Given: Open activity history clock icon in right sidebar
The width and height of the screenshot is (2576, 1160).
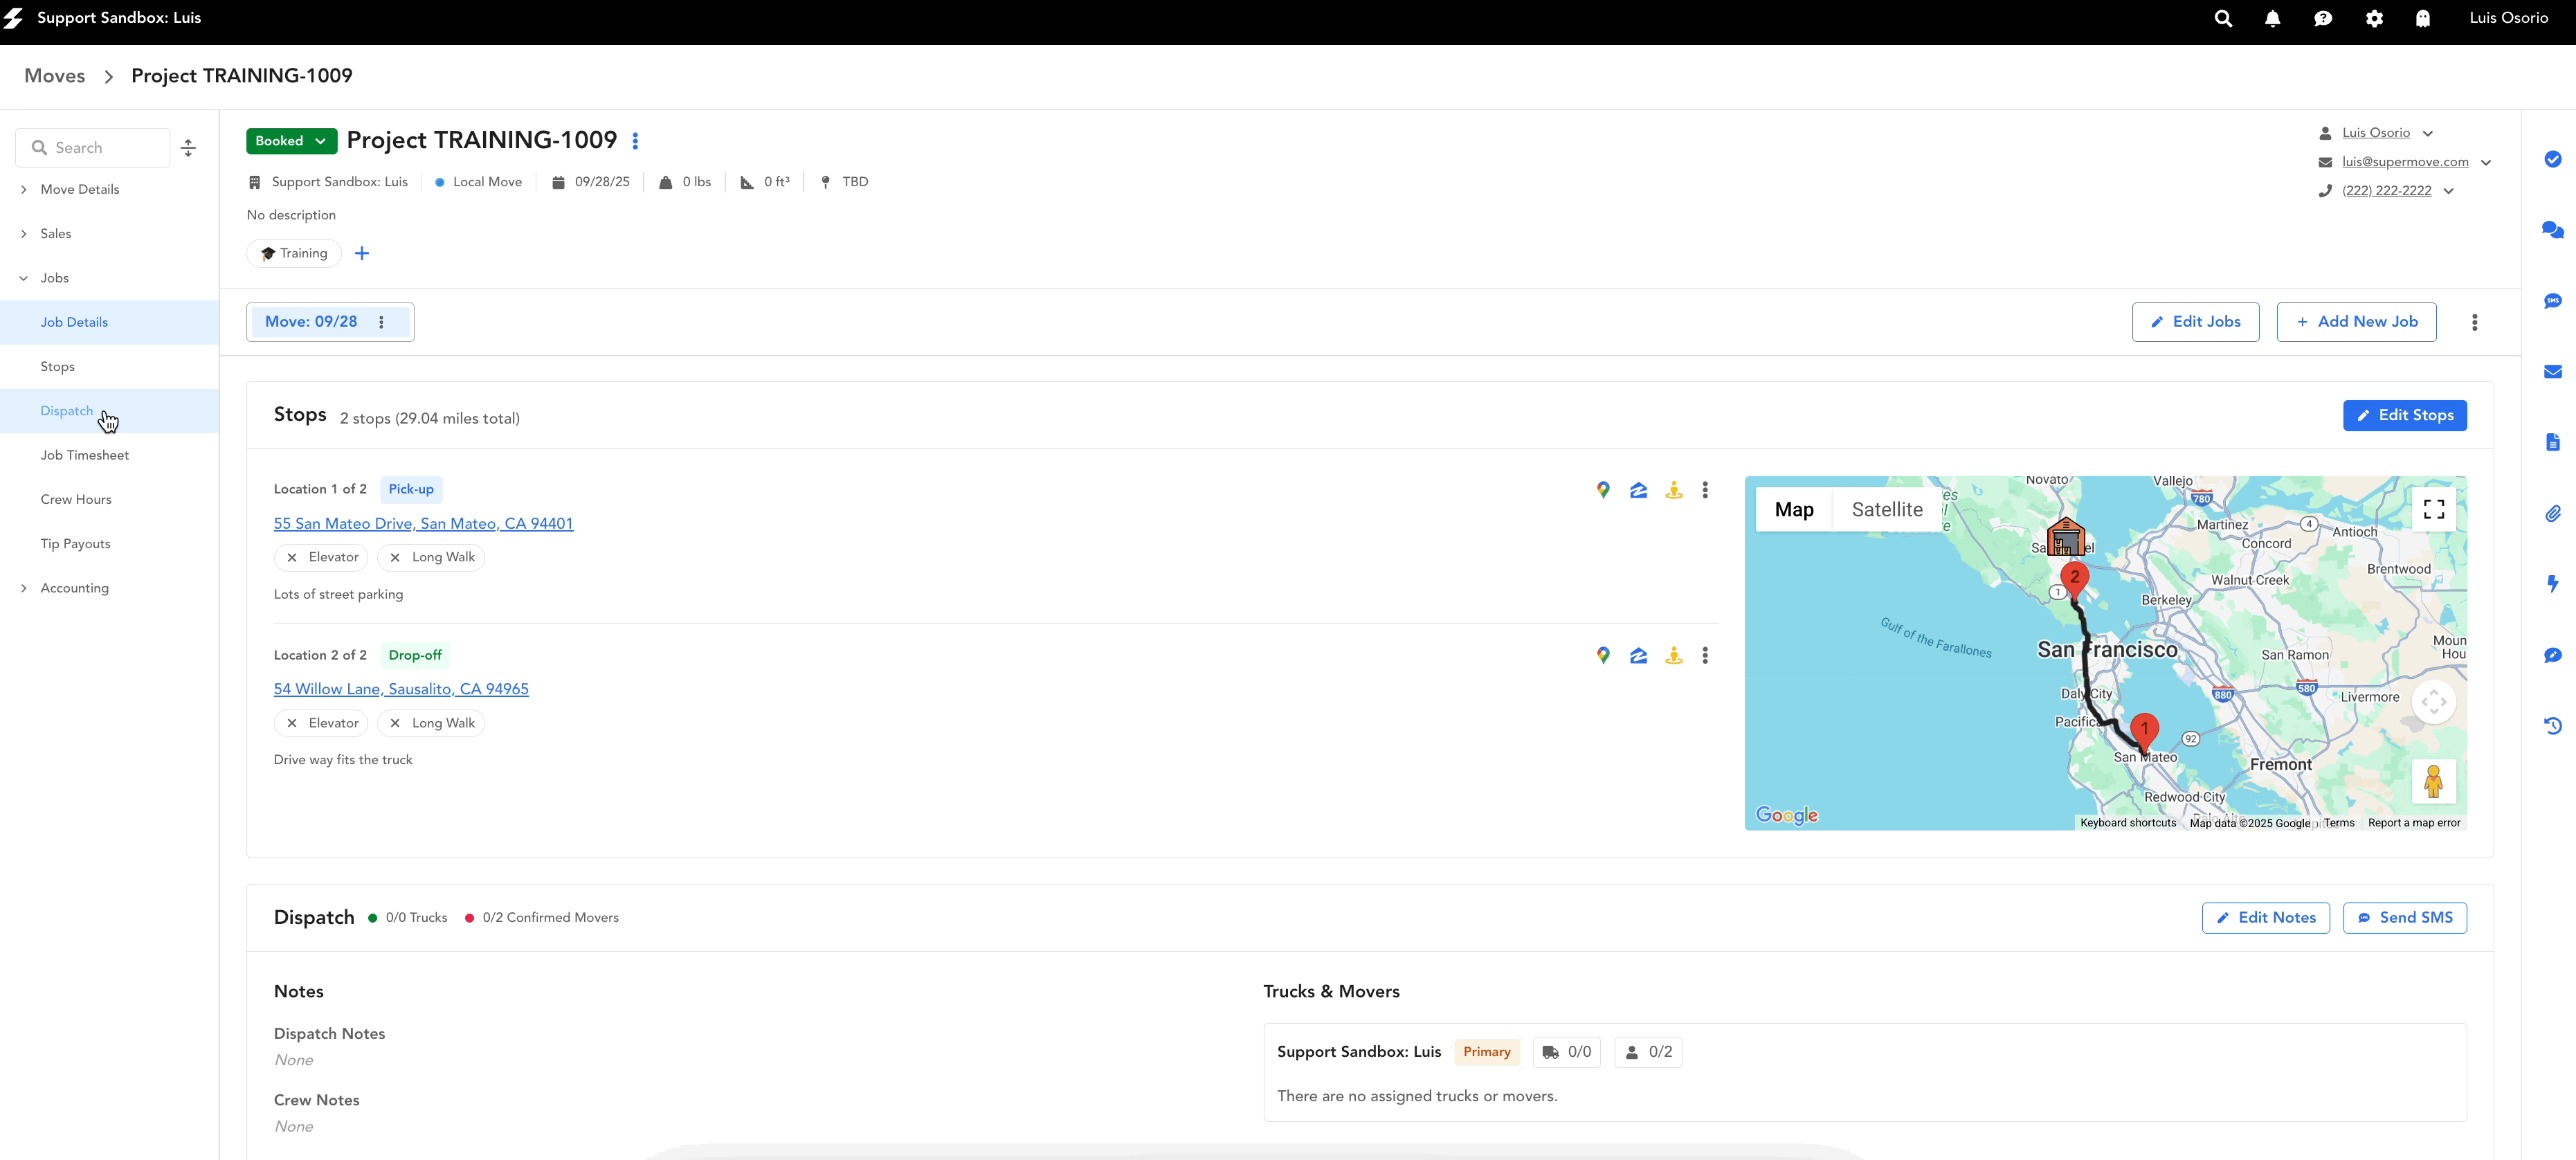Looking at the screenshot, I should 2553,726.
